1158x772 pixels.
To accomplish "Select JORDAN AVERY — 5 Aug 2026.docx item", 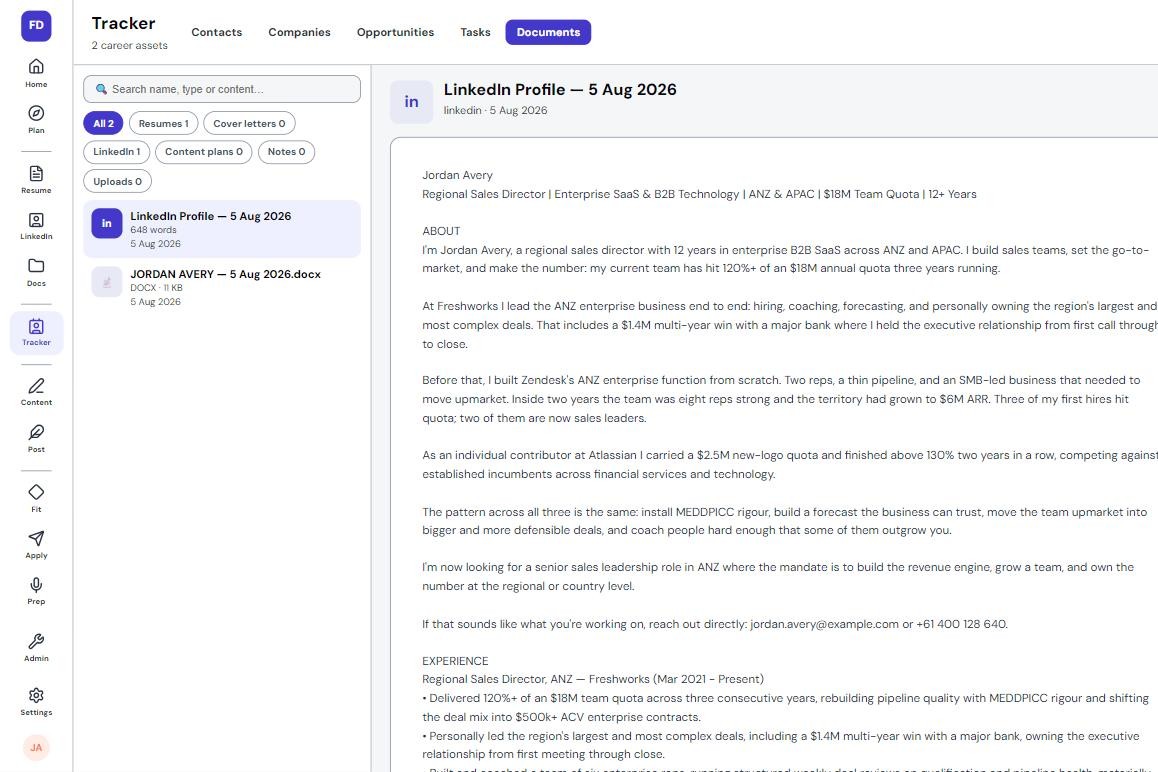I will click(x=222, y=287).
